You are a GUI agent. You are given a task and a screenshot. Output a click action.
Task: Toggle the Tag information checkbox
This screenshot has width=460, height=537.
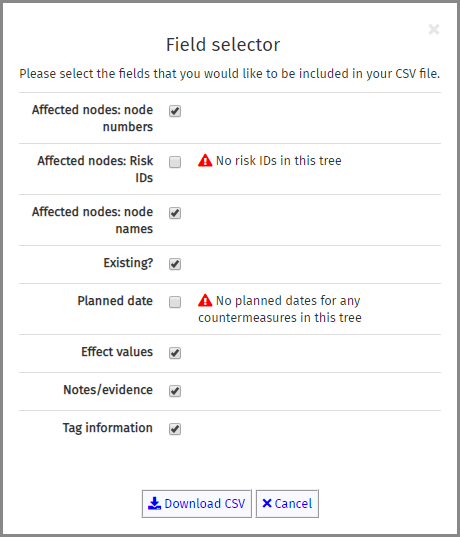click(175, 429)
